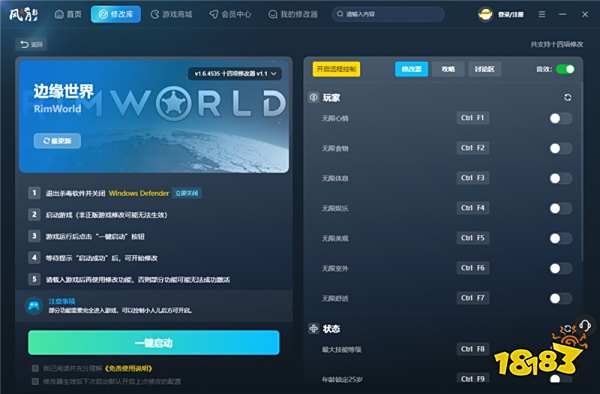Click the Ctrl F2 hotkey box

point(473,148)
